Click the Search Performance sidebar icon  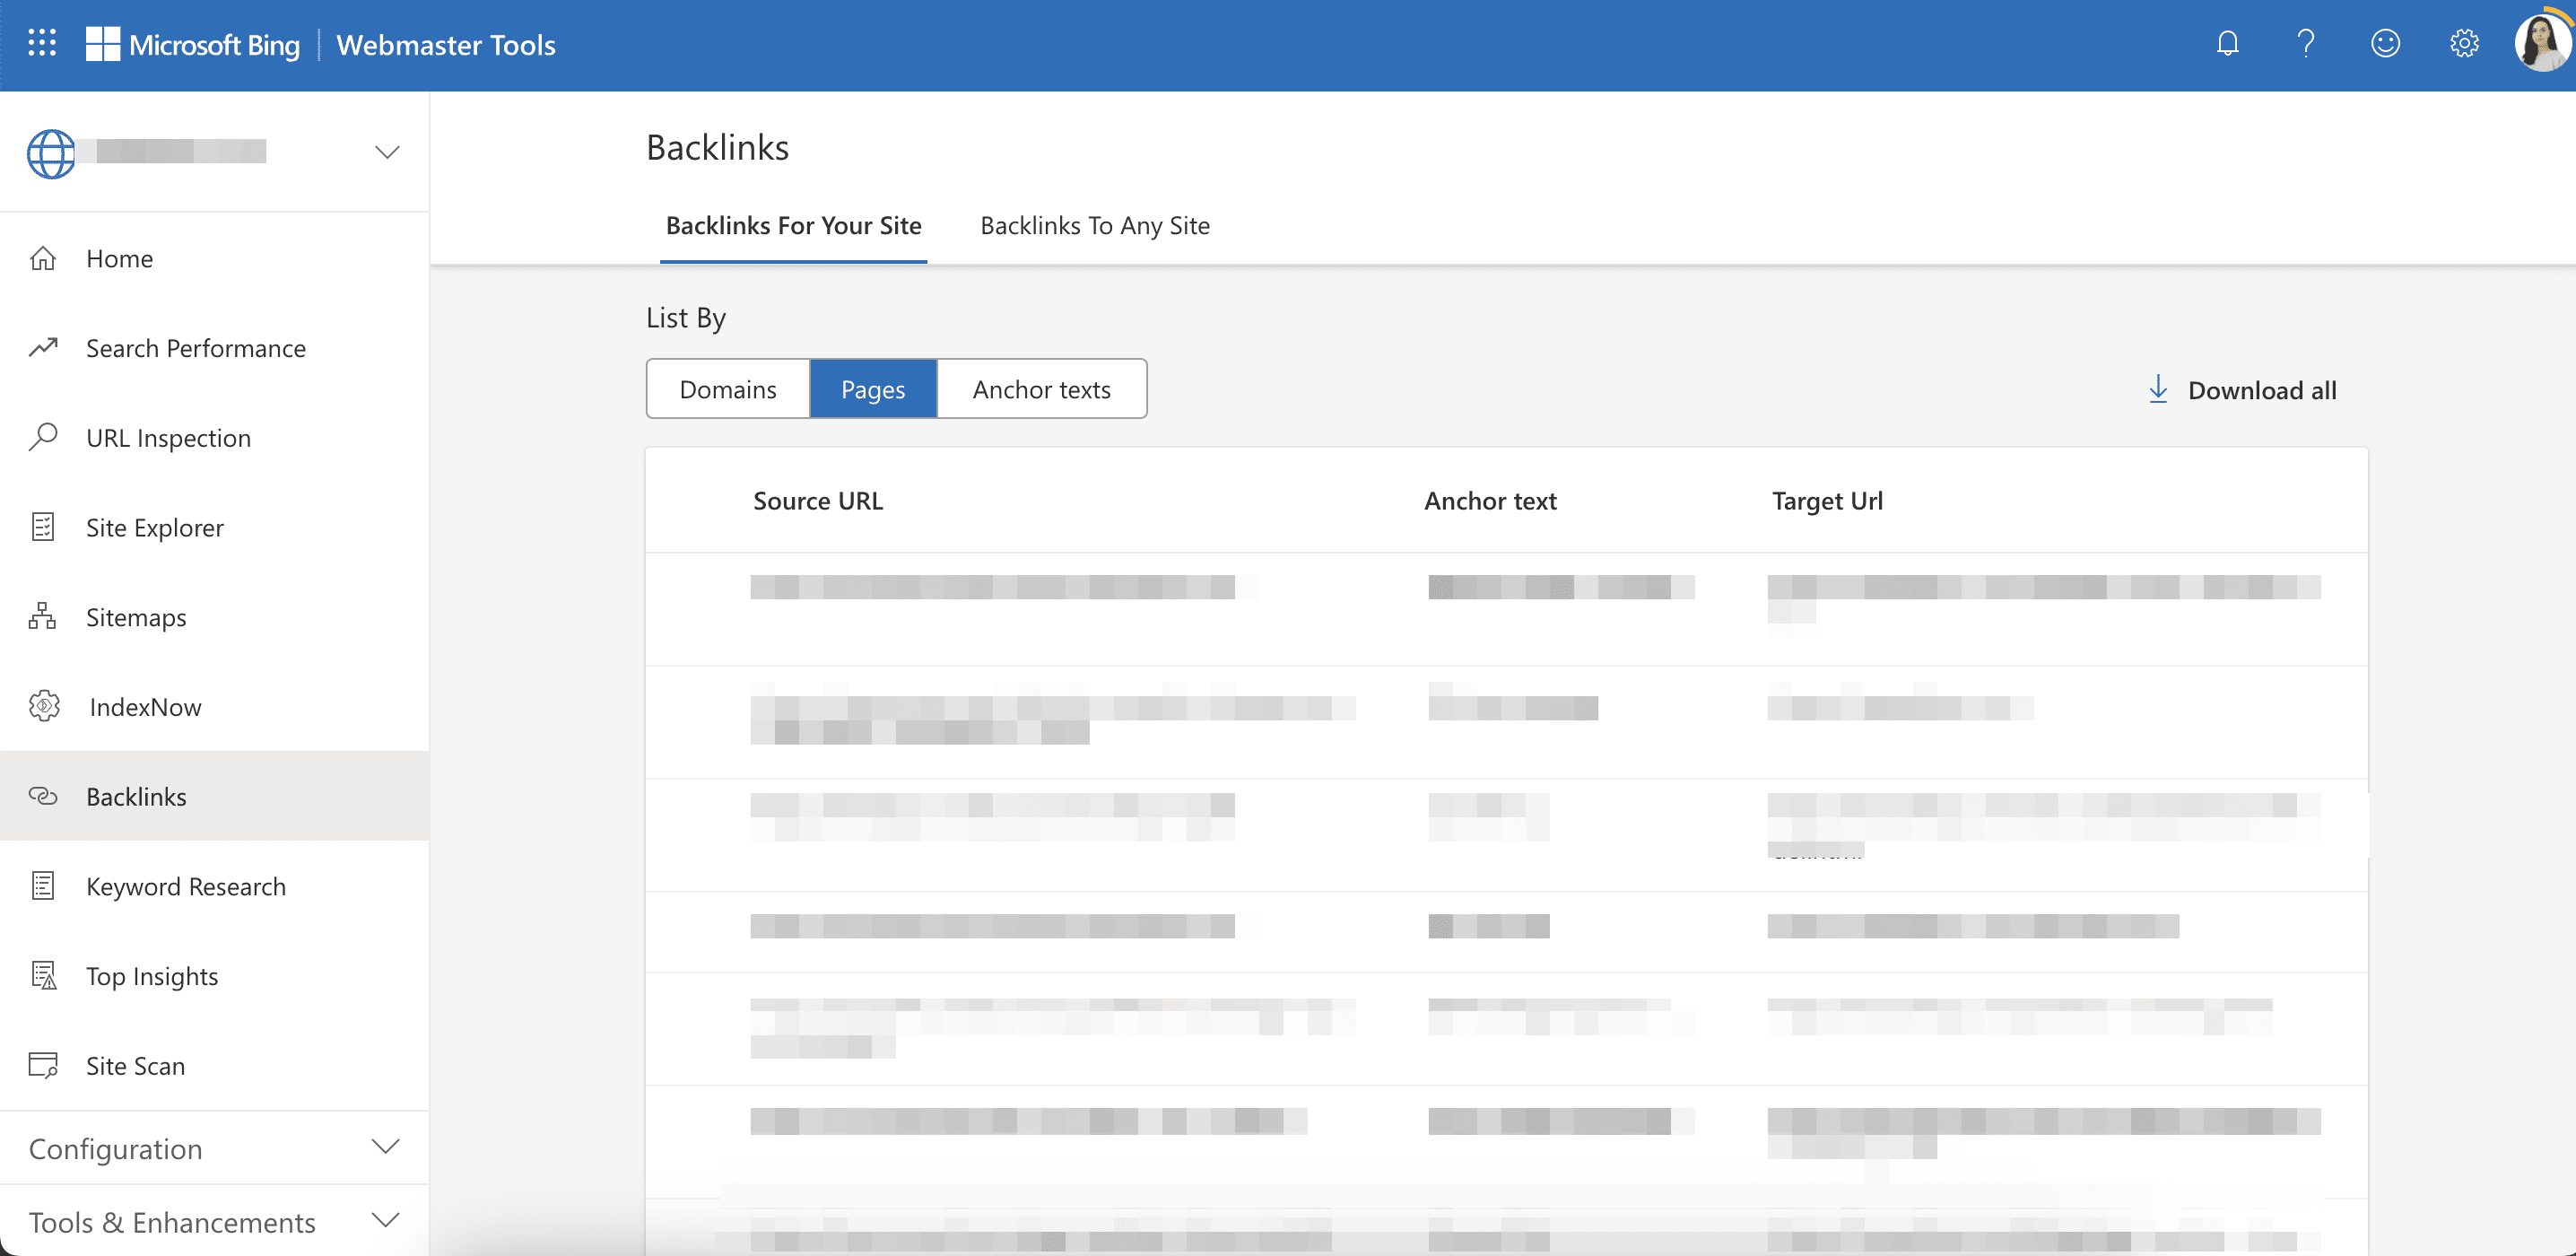click(44, 347)
